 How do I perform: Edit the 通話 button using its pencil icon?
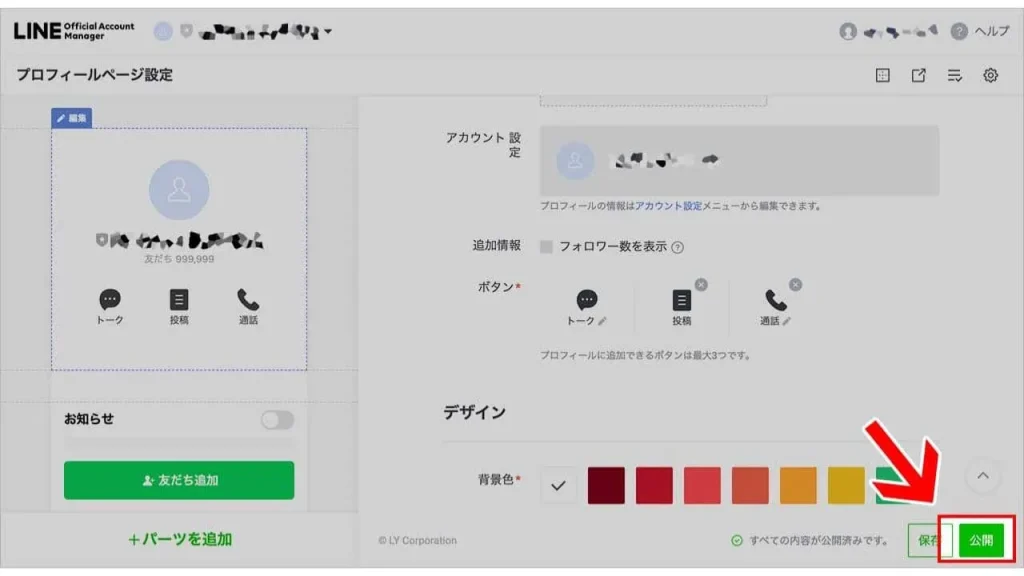(788, 320)
